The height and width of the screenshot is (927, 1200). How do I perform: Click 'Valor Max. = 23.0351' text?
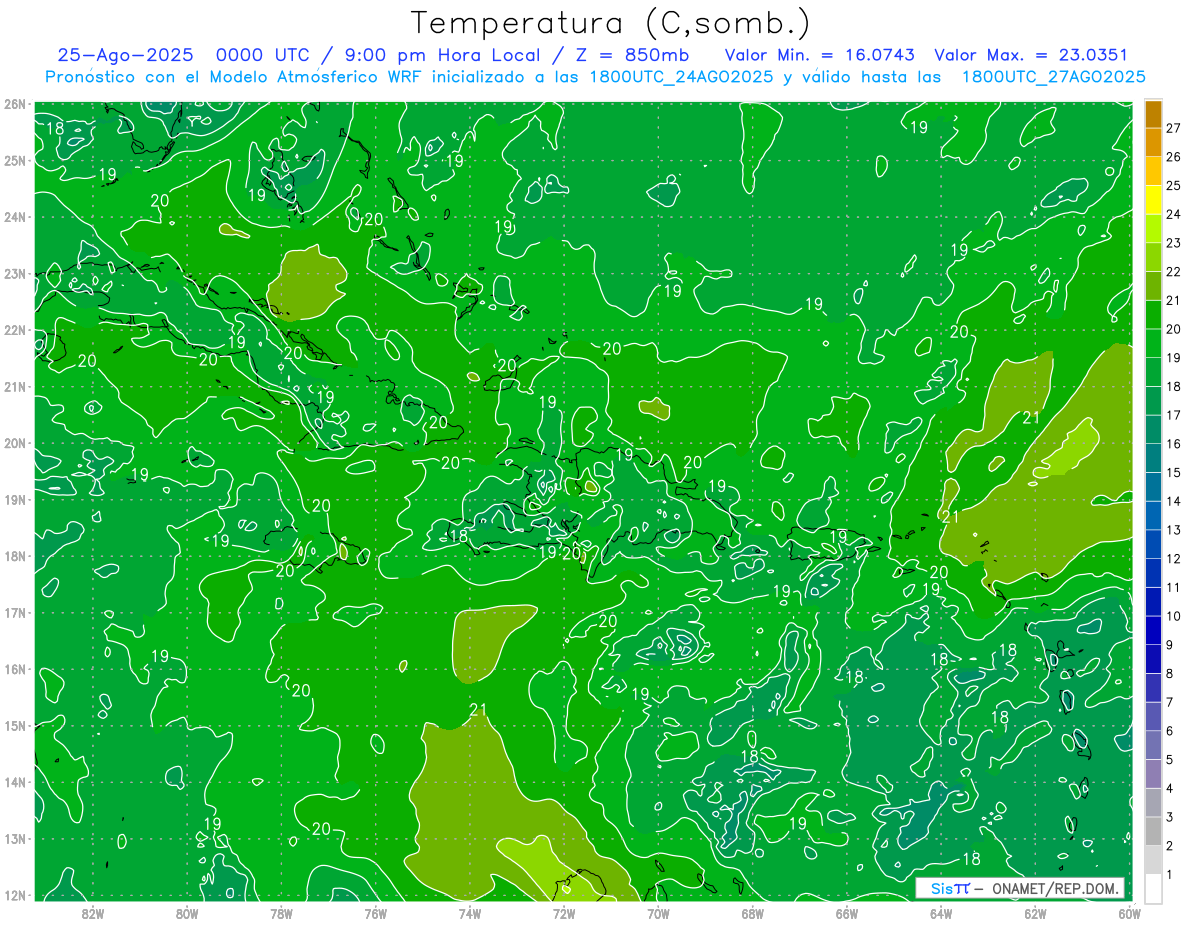pos(1031,55)
